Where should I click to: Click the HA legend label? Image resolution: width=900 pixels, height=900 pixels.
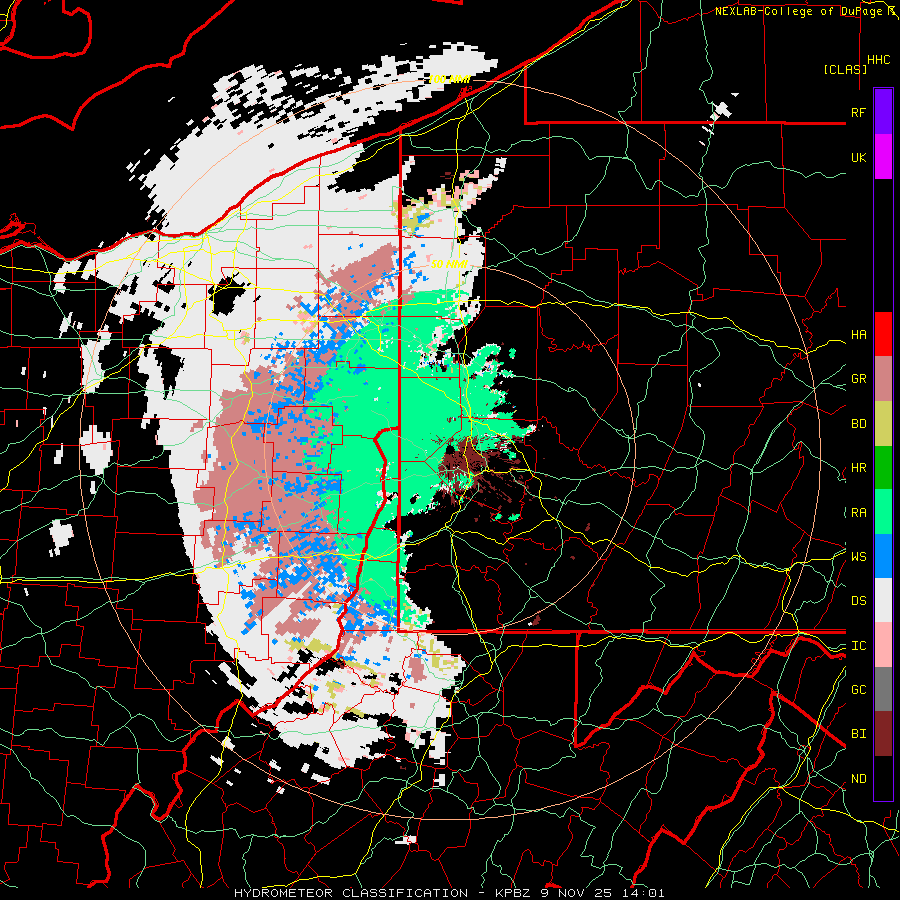pos(858,335)
